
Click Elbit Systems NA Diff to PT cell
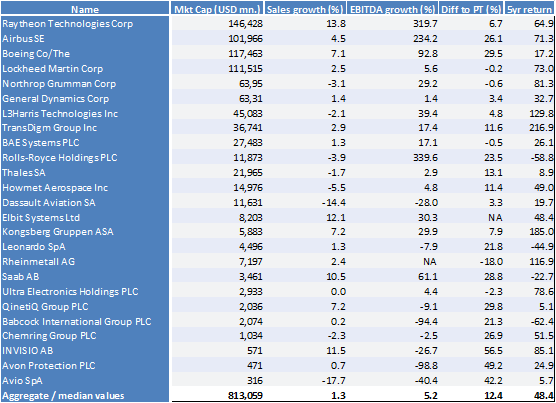click(495, 217)
